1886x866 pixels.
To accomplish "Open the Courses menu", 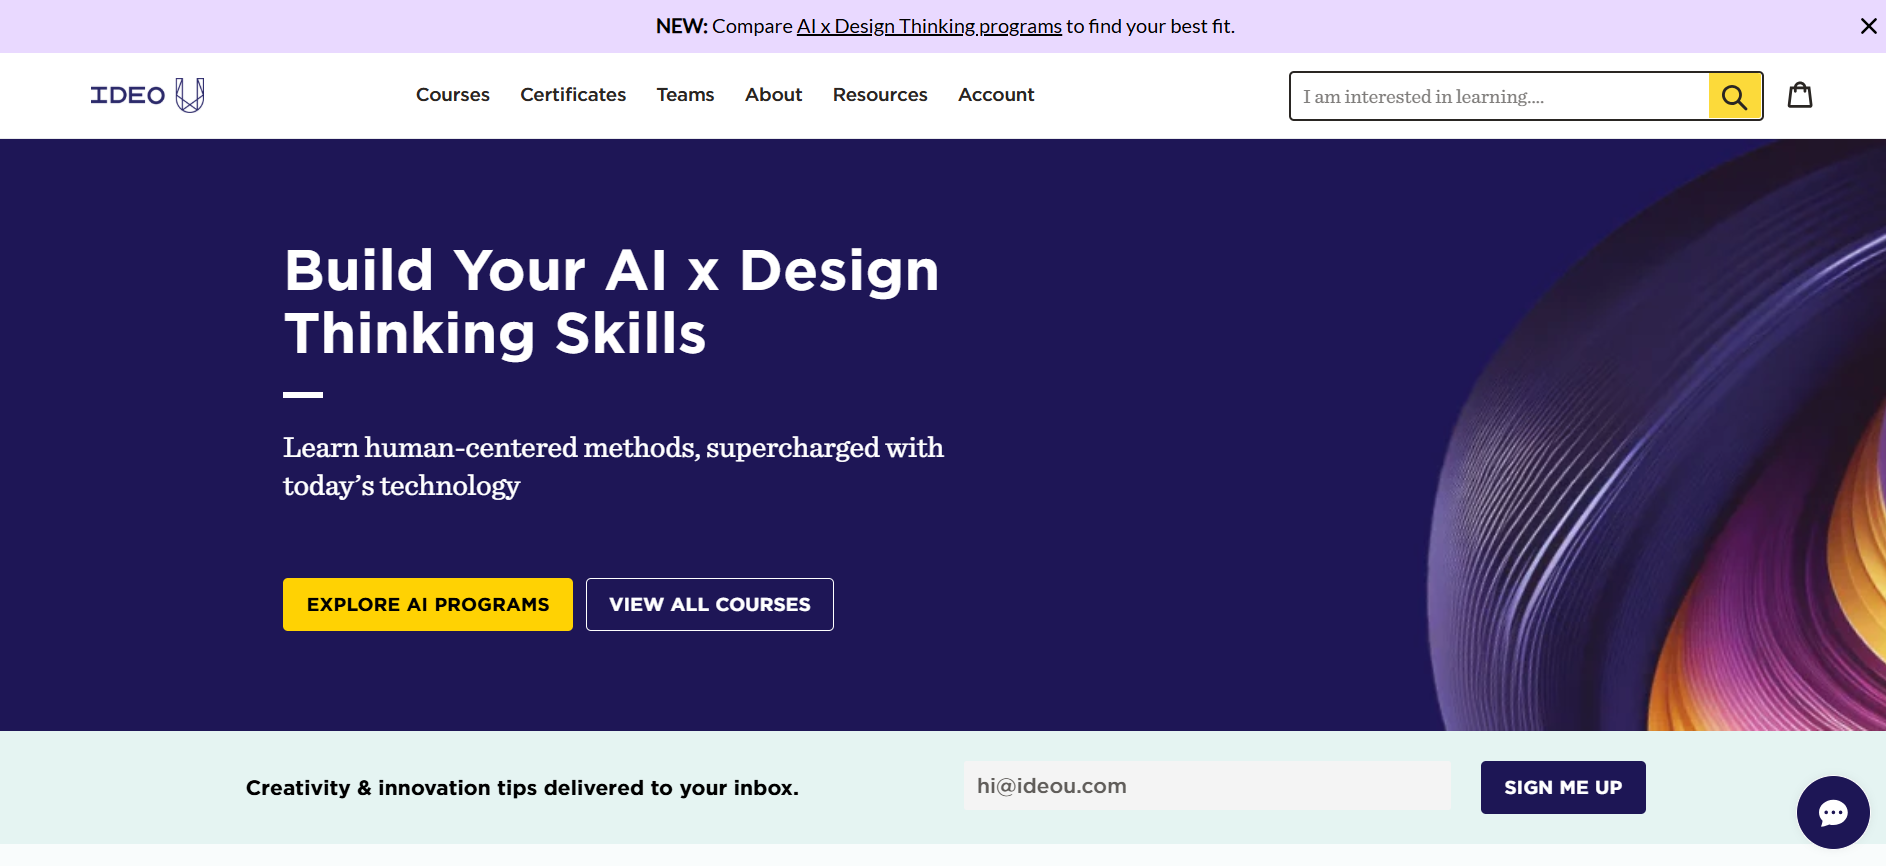I will click(x=452, y=95).
